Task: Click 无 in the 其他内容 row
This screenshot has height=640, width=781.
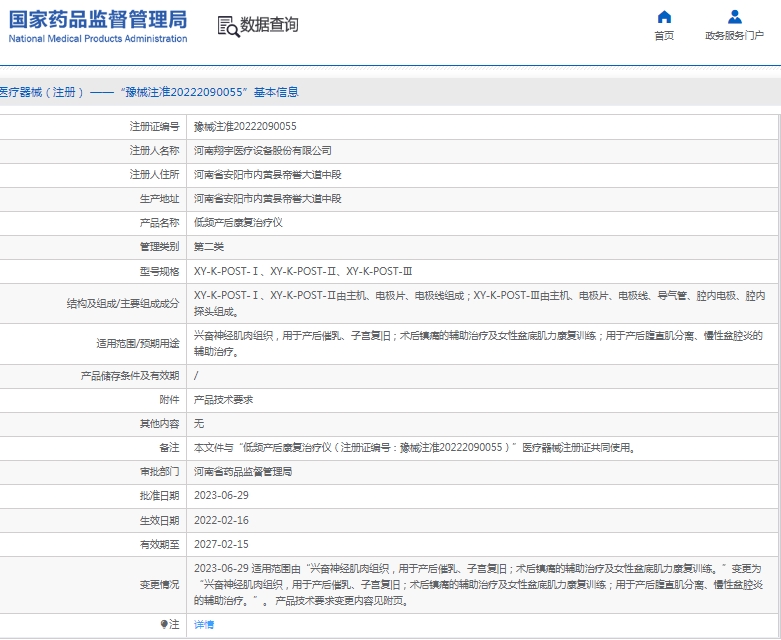Action: point(199,423)
